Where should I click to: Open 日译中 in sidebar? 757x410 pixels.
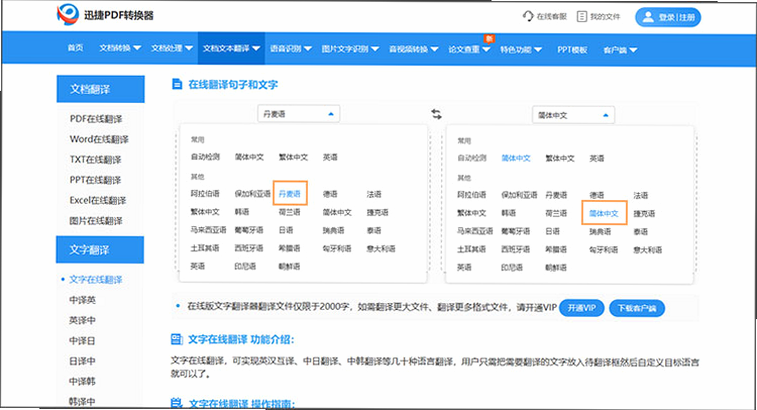point(83,361)
